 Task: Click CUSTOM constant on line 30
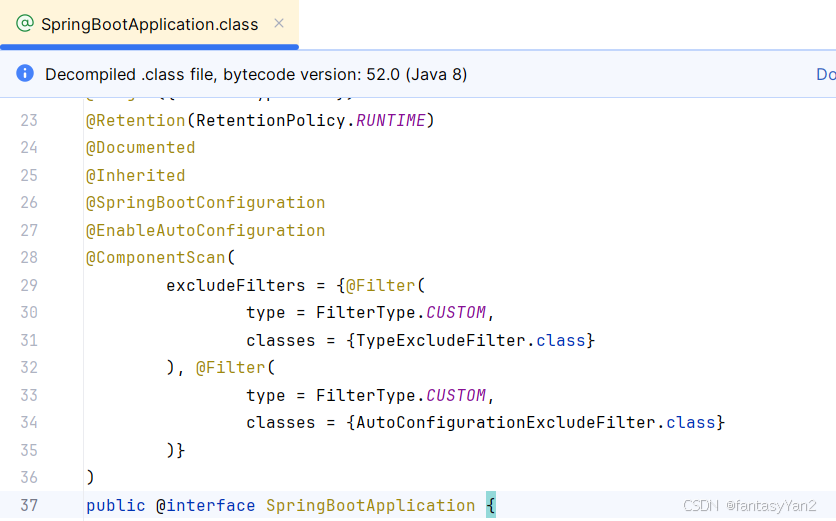pyautogui.click(x=455, y=312)
